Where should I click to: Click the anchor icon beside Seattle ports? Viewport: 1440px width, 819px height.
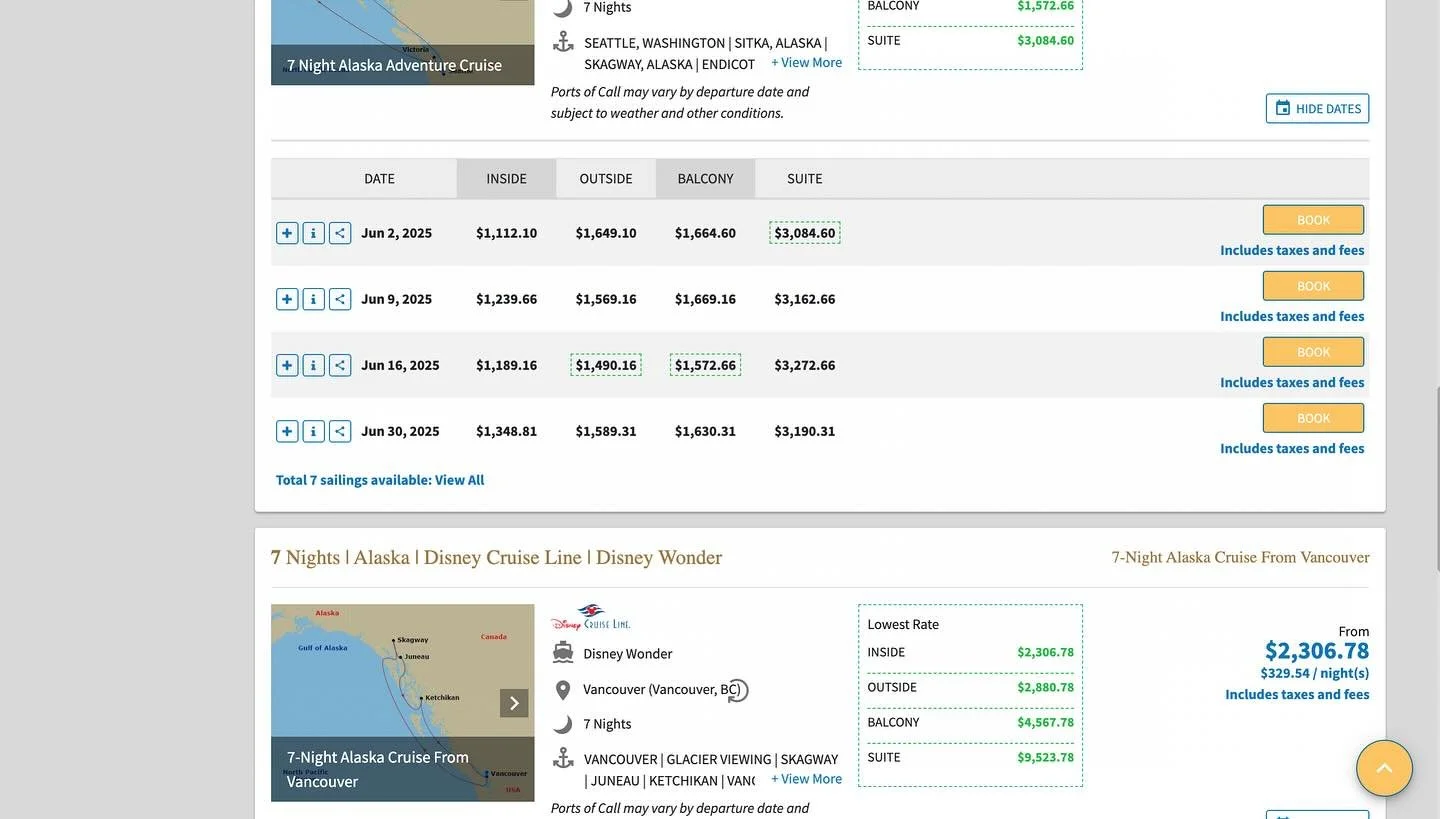(x=563, y=42)
